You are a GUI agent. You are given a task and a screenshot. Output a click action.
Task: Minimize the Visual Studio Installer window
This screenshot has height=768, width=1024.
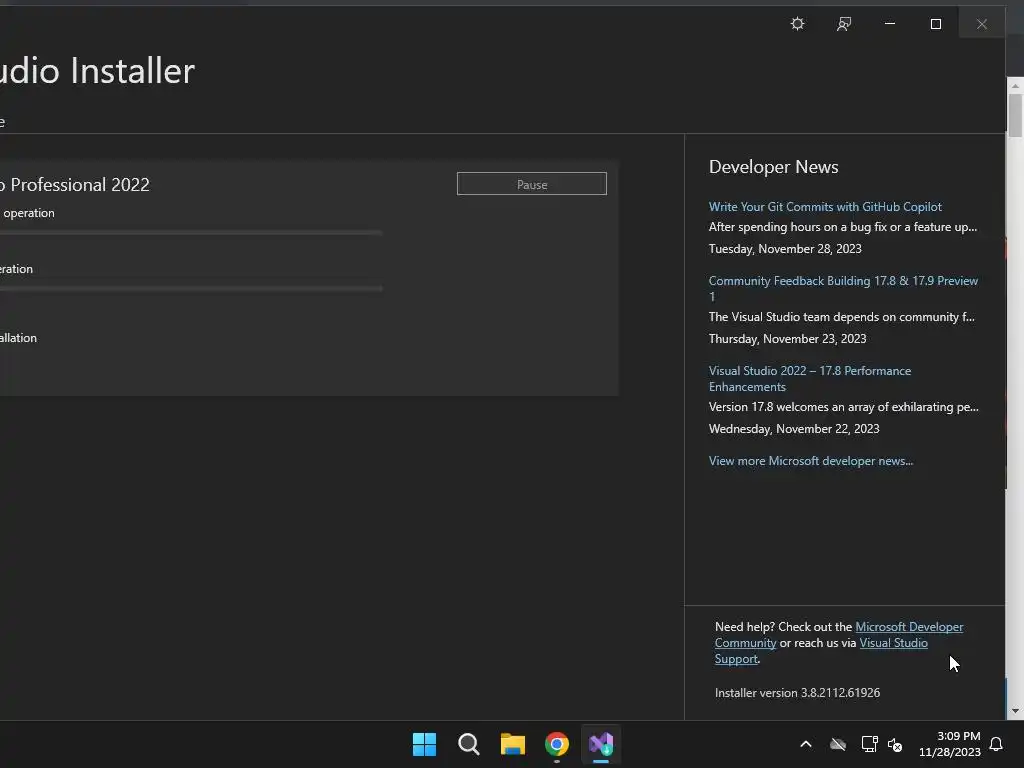(x=889, y=24)
